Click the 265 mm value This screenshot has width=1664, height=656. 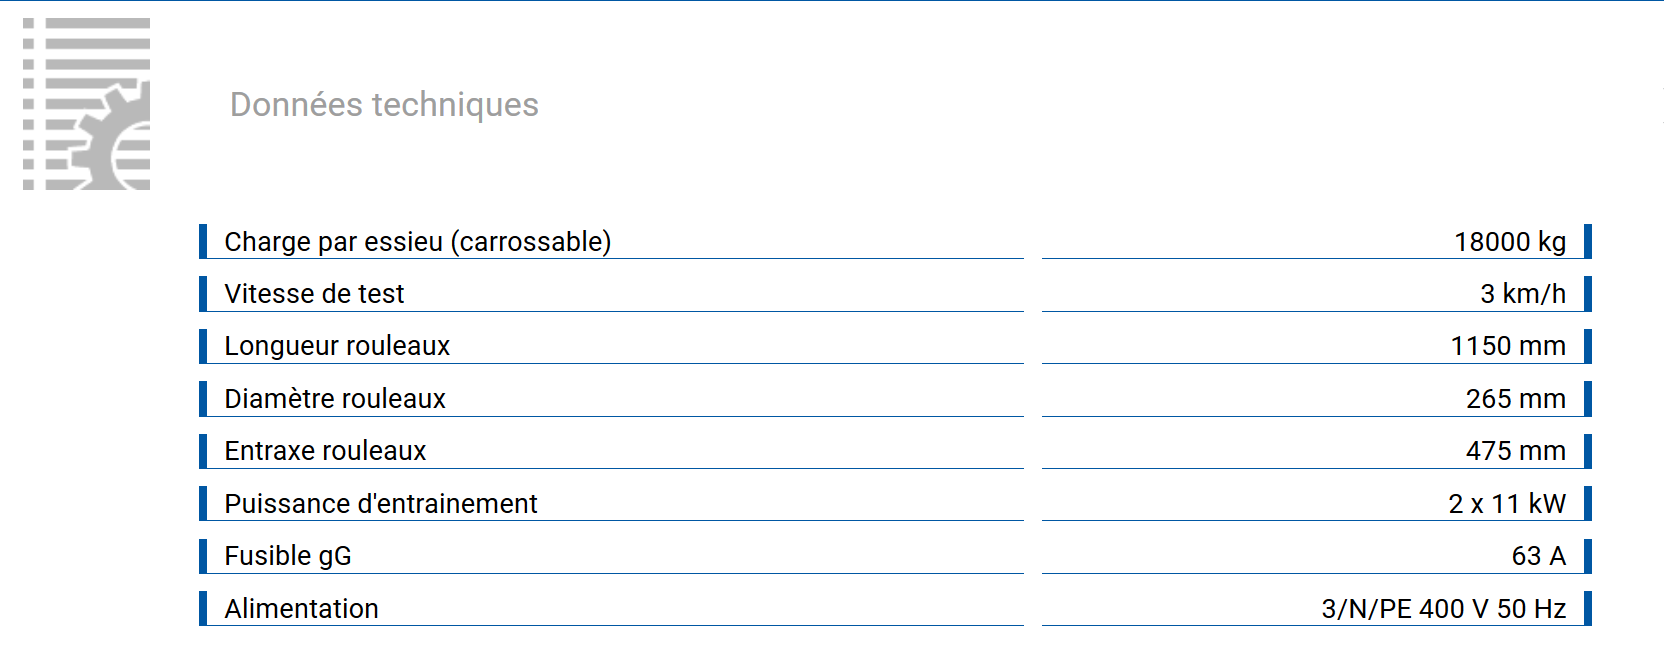pos(1515,399)
